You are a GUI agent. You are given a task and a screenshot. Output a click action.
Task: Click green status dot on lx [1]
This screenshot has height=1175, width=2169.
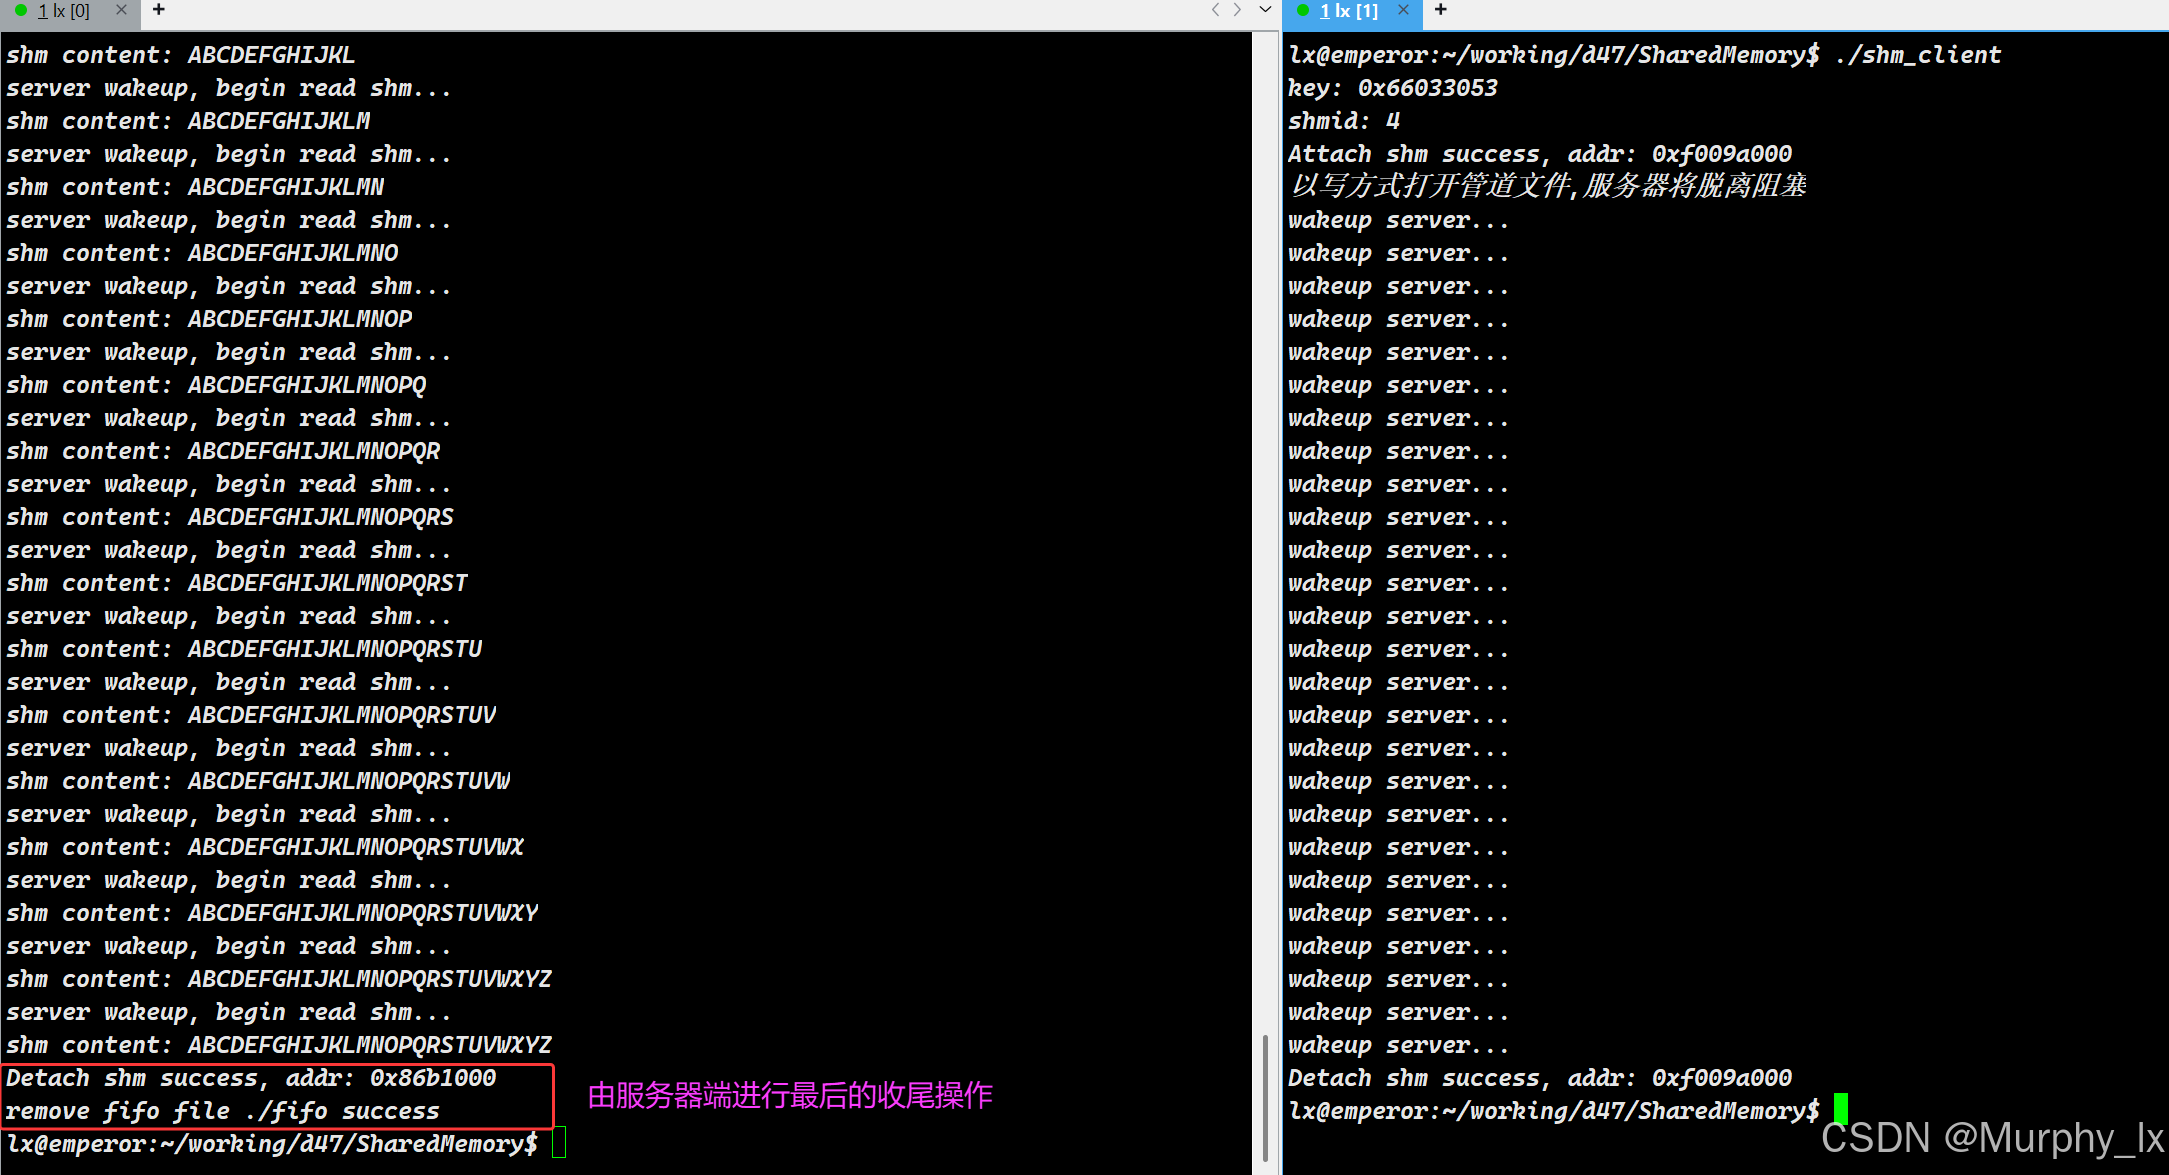(x=1303, y=11)
